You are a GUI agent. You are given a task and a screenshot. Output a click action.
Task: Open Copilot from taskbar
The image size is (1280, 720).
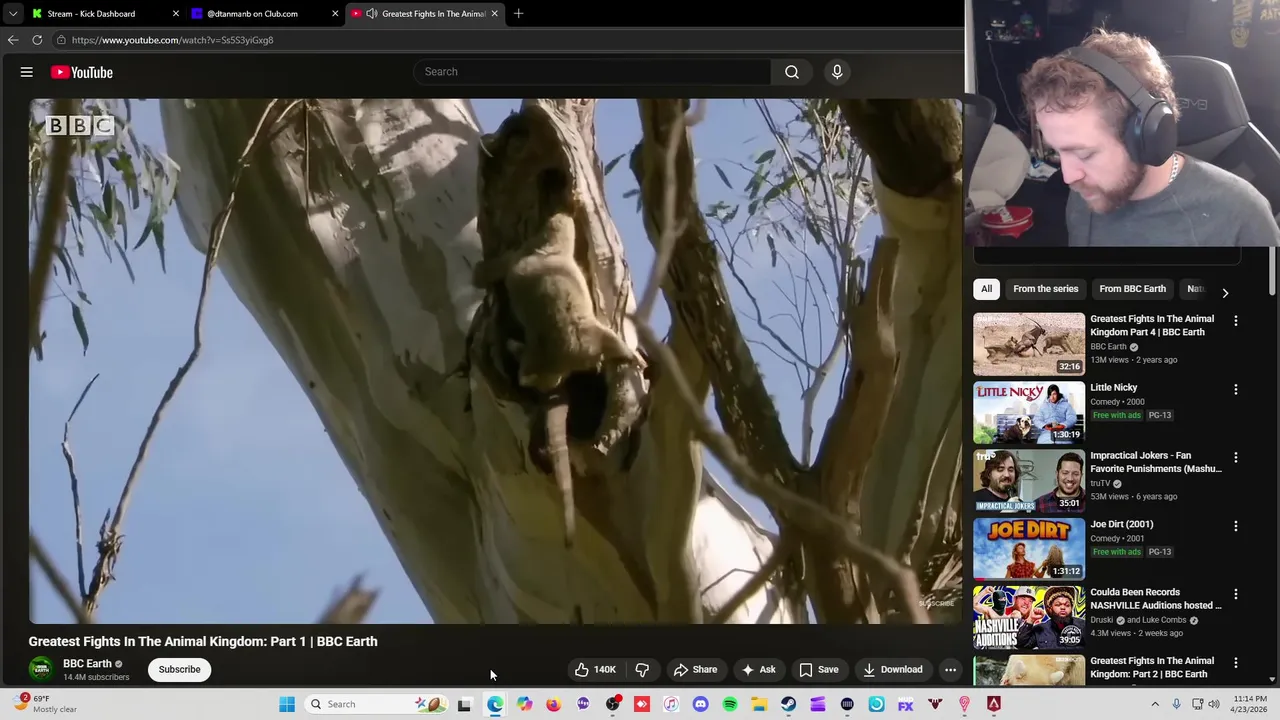(524, 704)
